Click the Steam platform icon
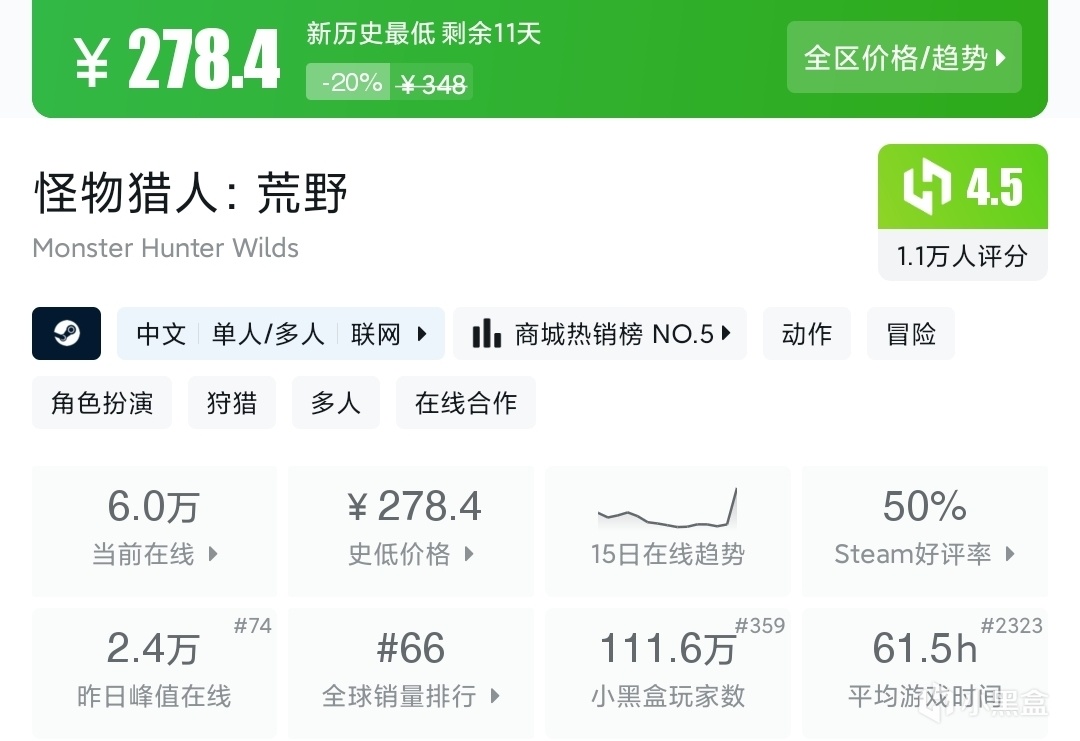The height and width of the screenshot is (741, 1080). tap(66, 333)
